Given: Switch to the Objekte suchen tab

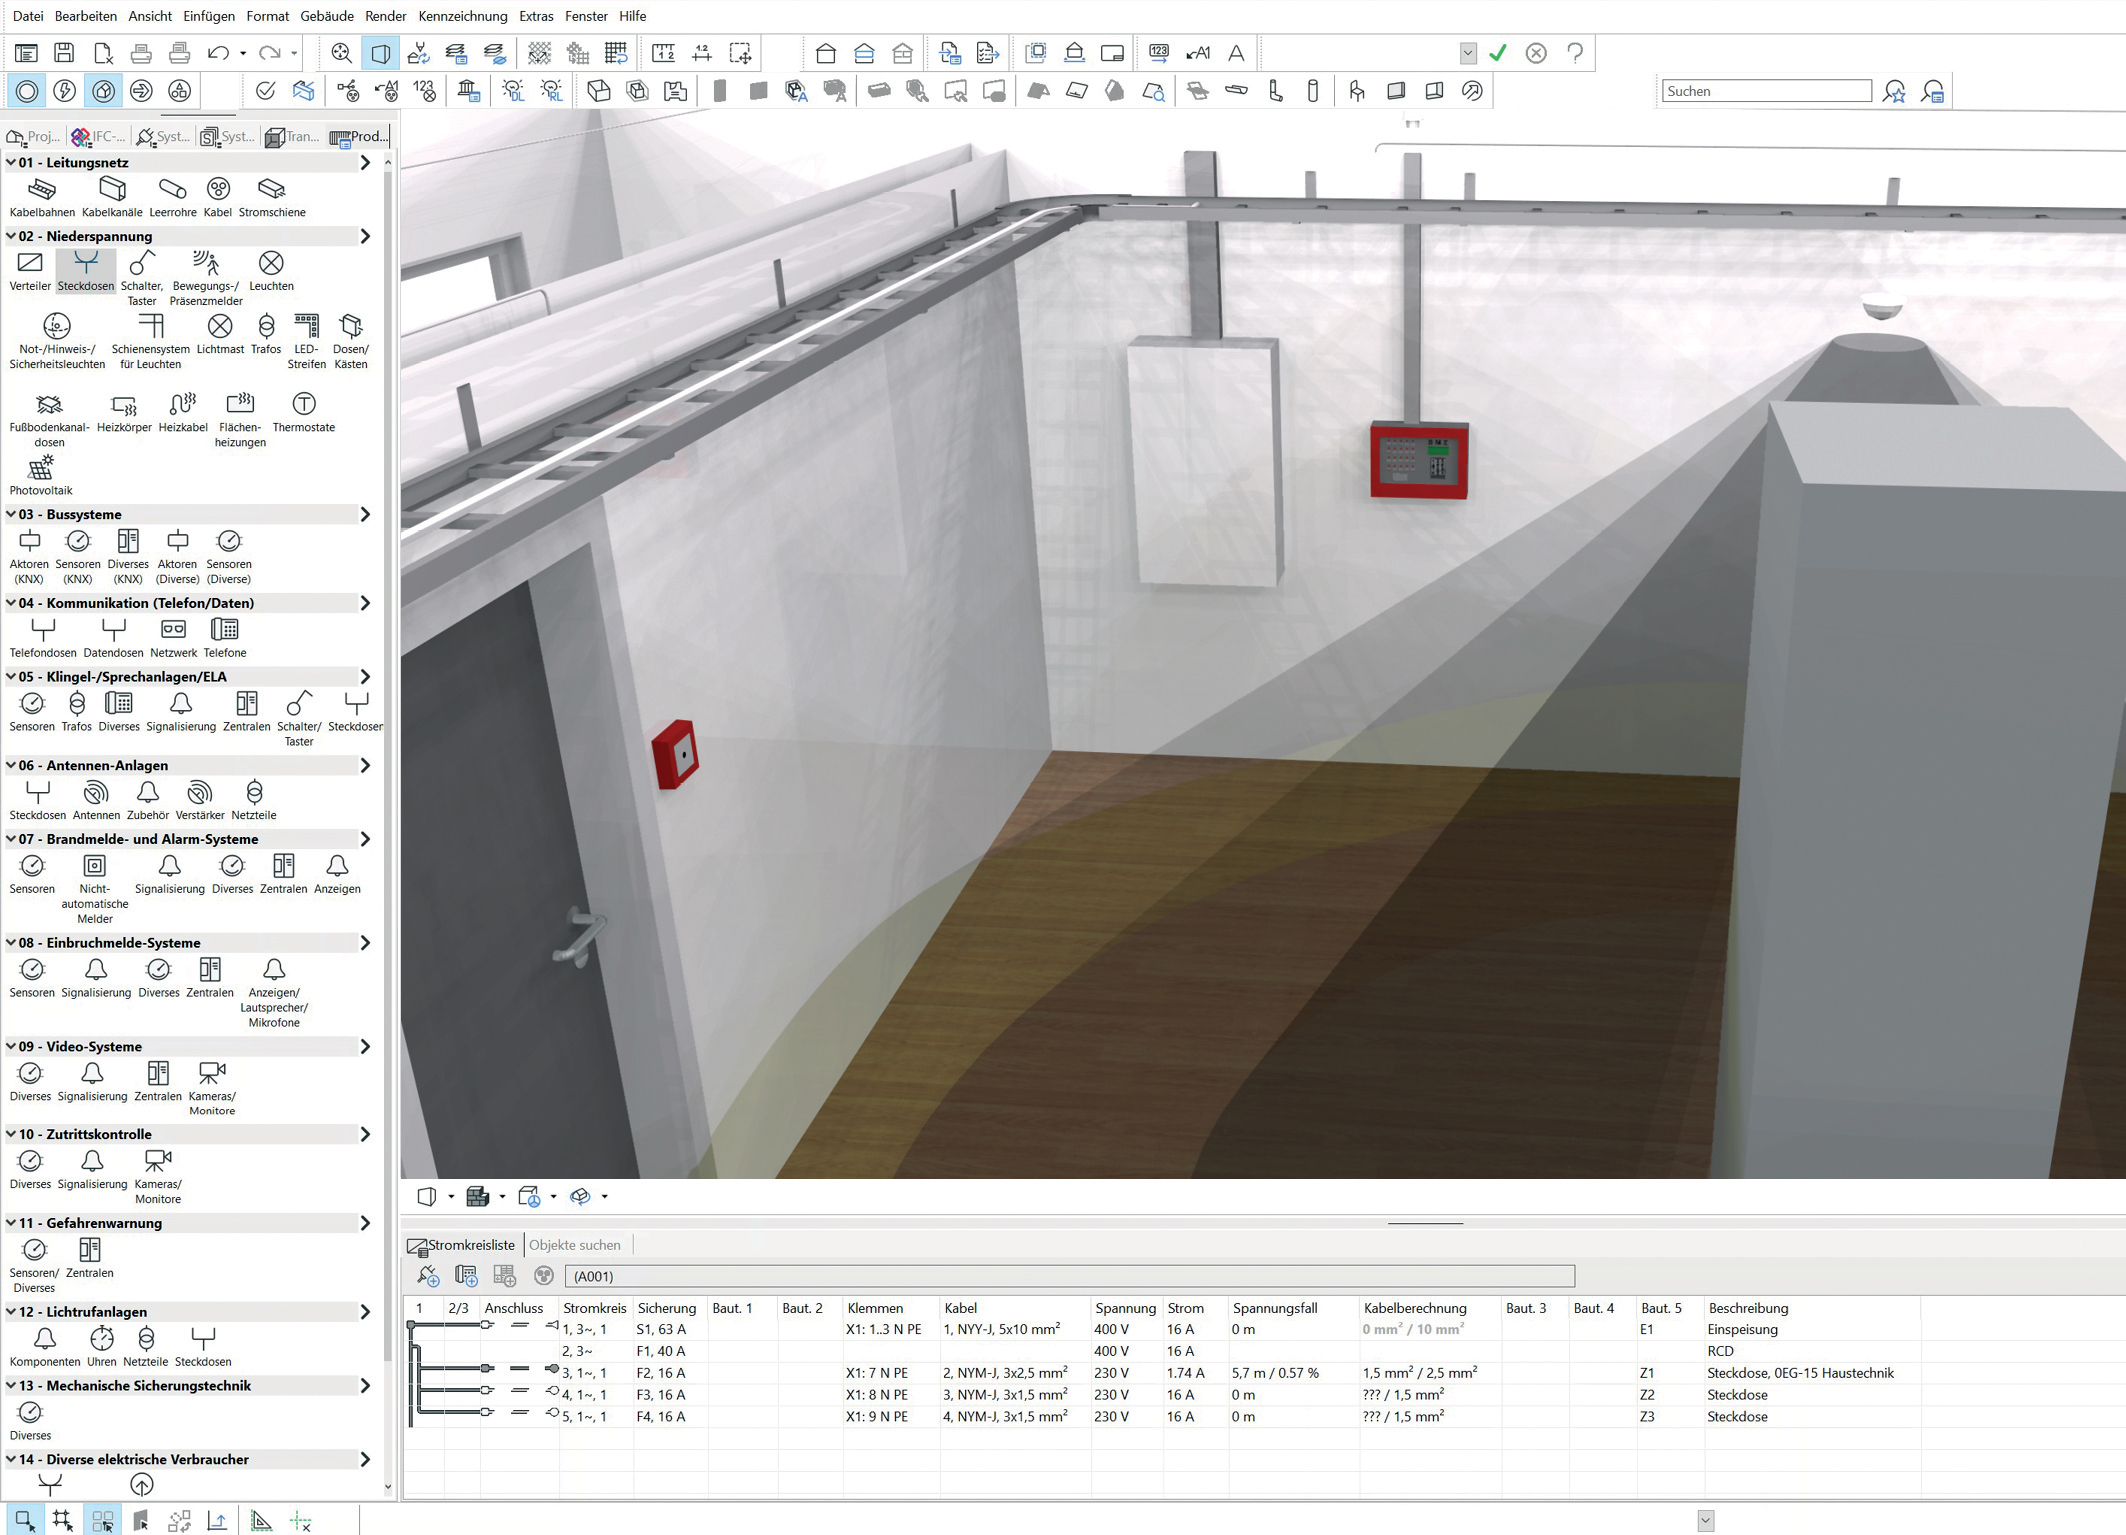Looking at the screenshot, I should click(575, 1245).
